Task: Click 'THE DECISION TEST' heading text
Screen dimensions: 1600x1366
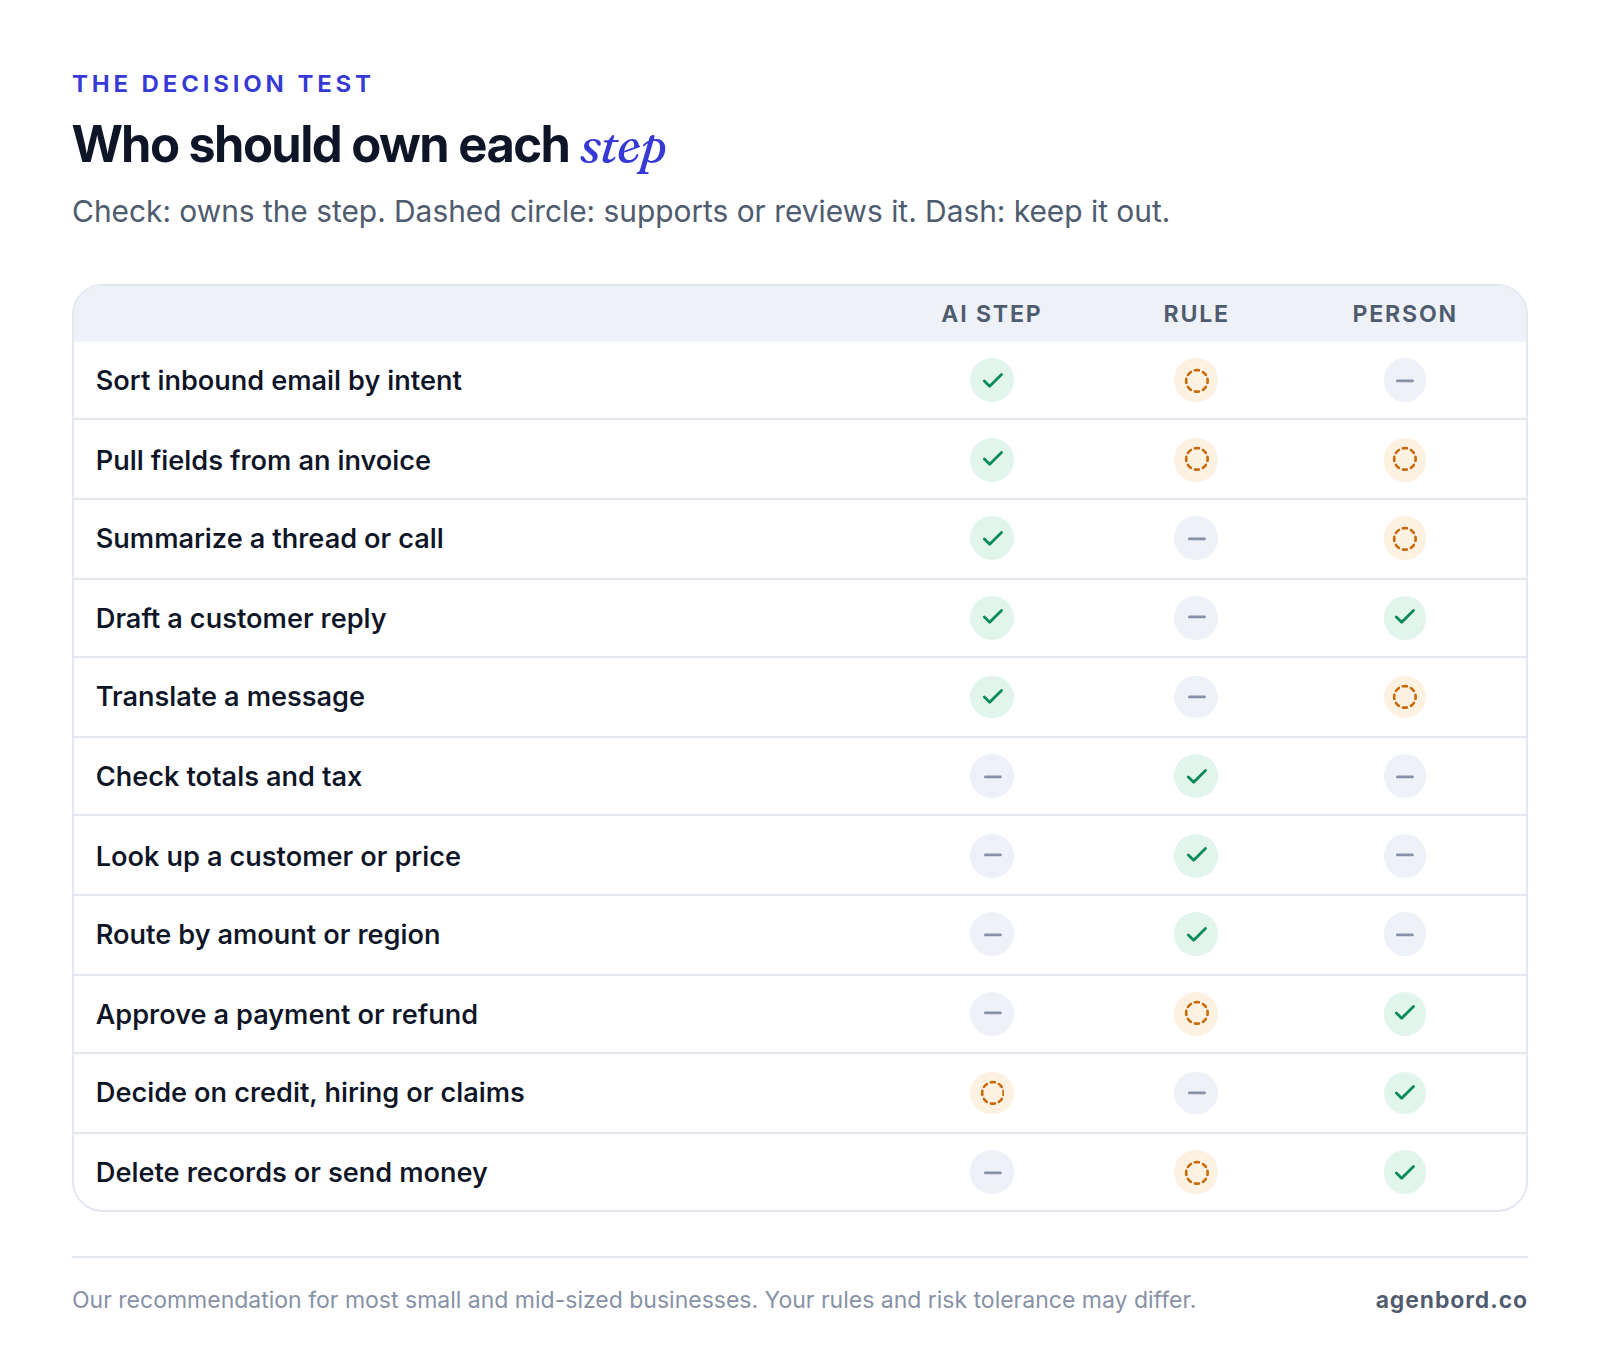Action: point(222,84)
